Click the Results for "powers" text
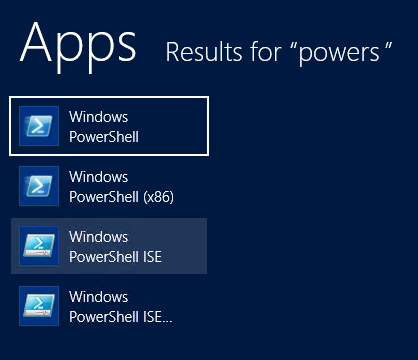 (x=279, y=53)
